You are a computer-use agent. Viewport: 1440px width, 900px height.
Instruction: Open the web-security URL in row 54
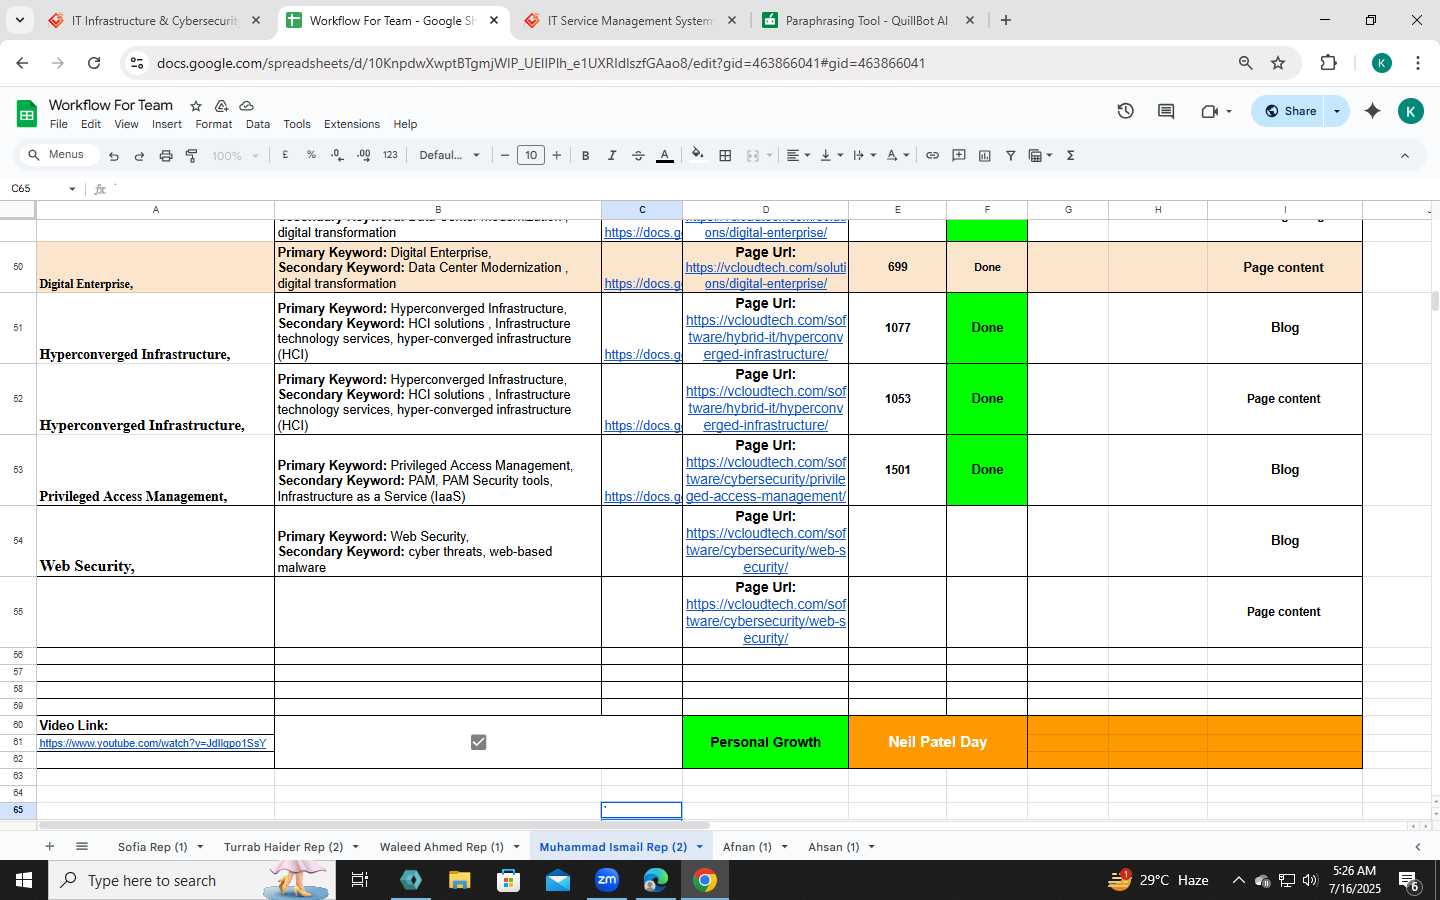click(x=766, y=550)
